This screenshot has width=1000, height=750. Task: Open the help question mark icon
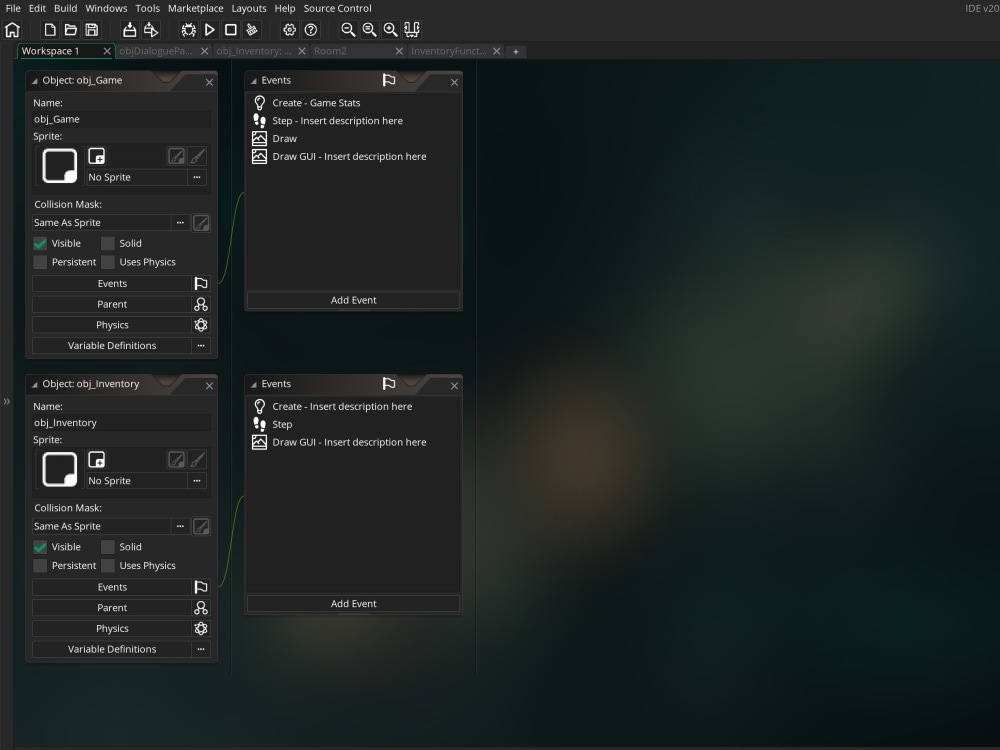pos(311,29)
